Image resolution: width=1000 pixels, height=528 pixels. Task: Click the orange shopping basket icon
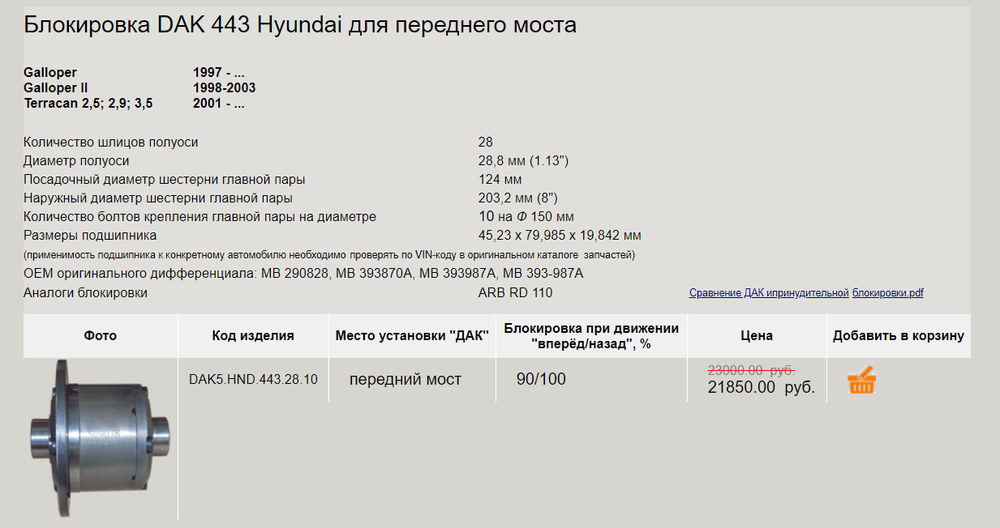pos(861,381)
